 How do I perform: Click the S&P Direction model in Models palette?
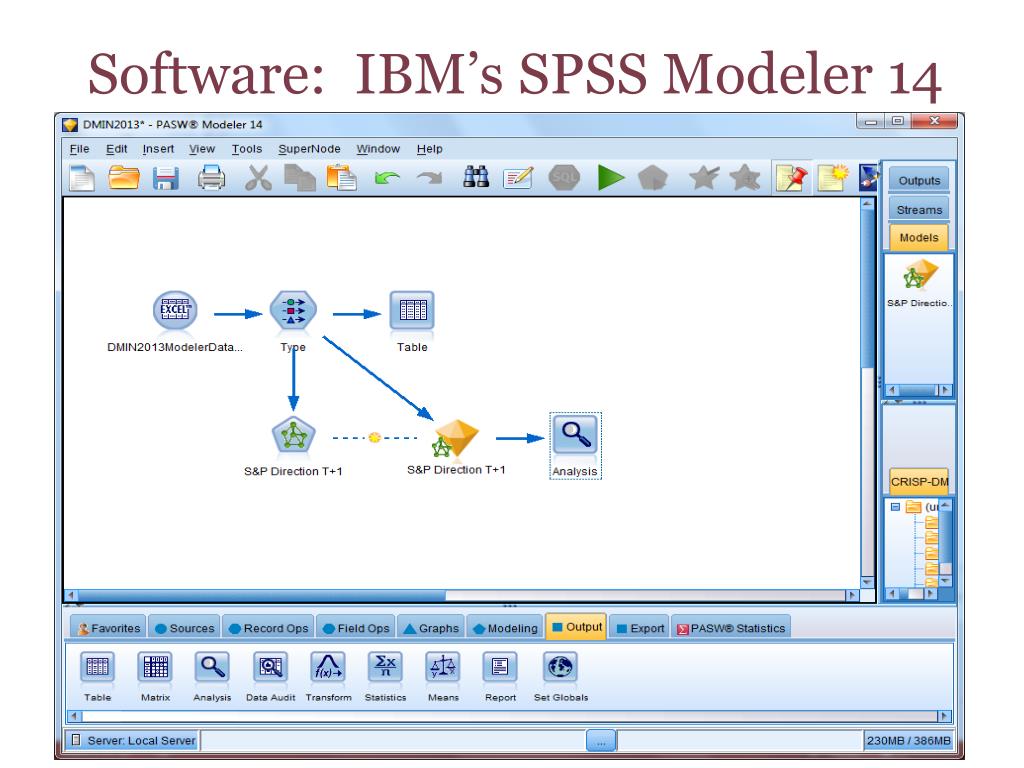920,276
